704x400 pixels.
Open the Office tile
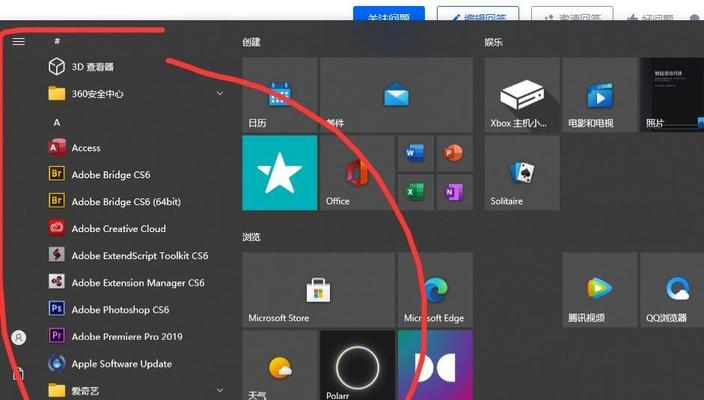pos(357,173)
